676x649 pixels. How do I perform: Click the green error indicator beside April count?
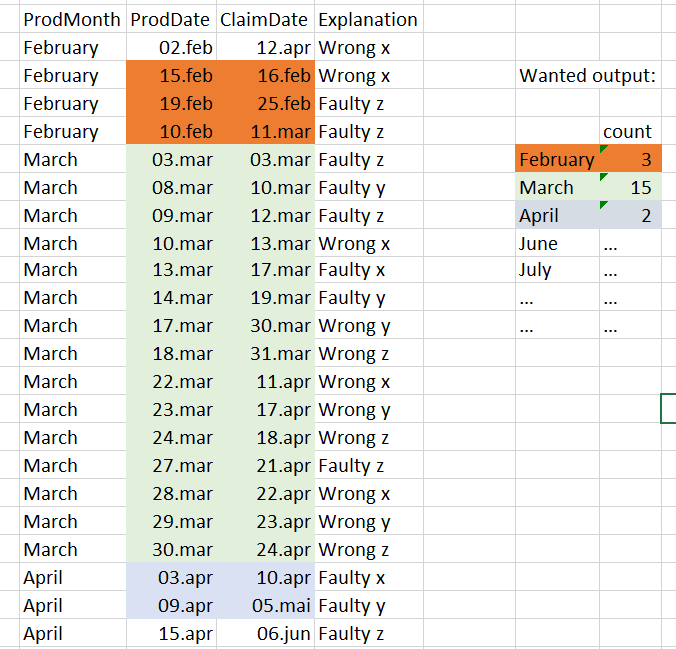[x=604, y=205]
